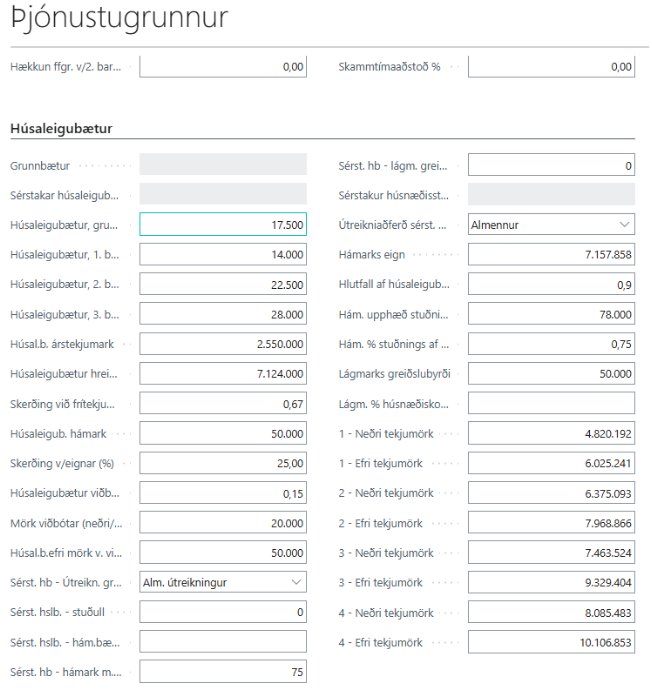
Task: Expand the Sérst. hb - Útreikn. gr. dropdown
Action: 222,582
